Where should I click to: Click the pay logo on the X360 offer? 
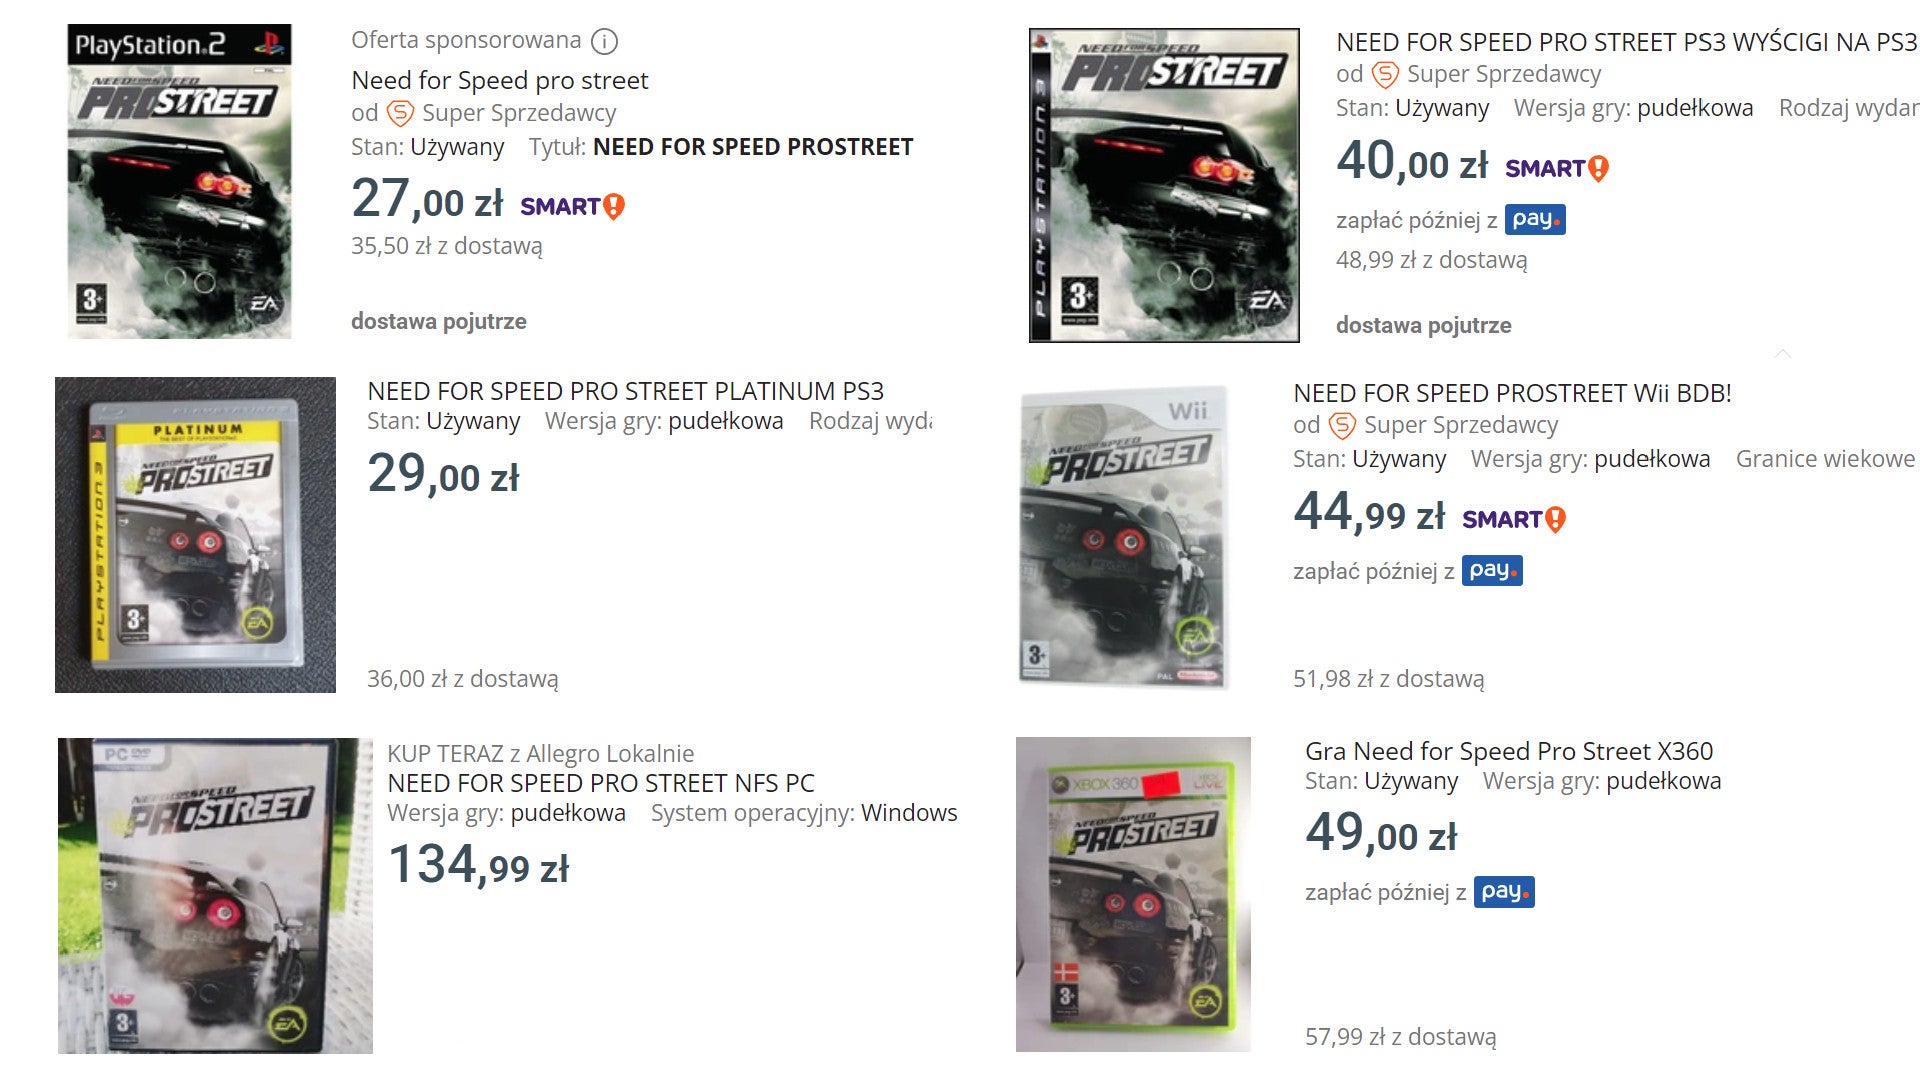point(1504,892)
